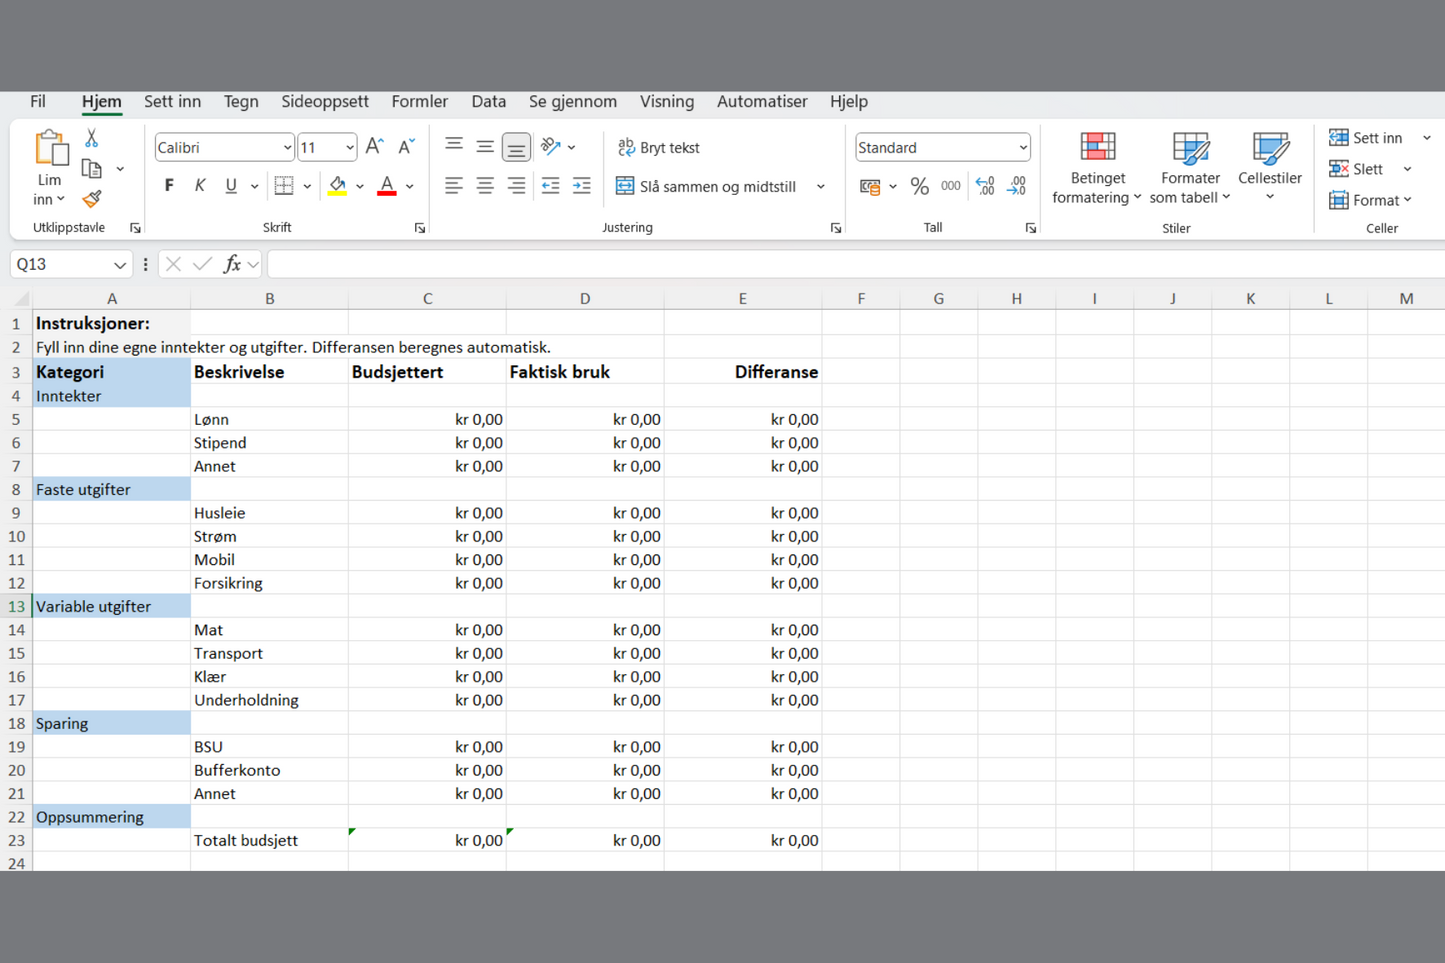Toggle italic formatting (K)

[200, 186]
